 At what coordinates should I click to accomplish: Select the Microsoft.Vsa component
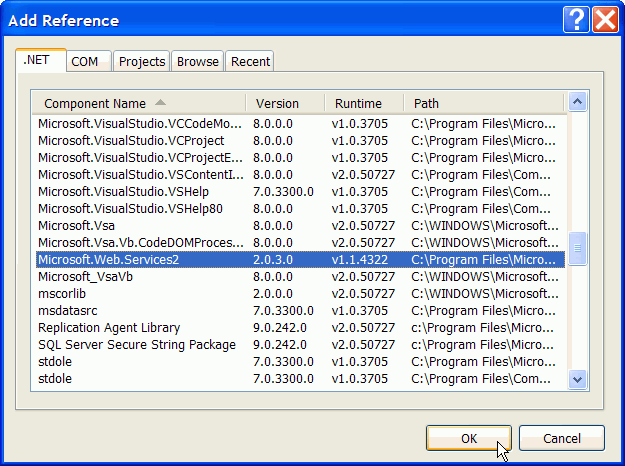[300, 226]
